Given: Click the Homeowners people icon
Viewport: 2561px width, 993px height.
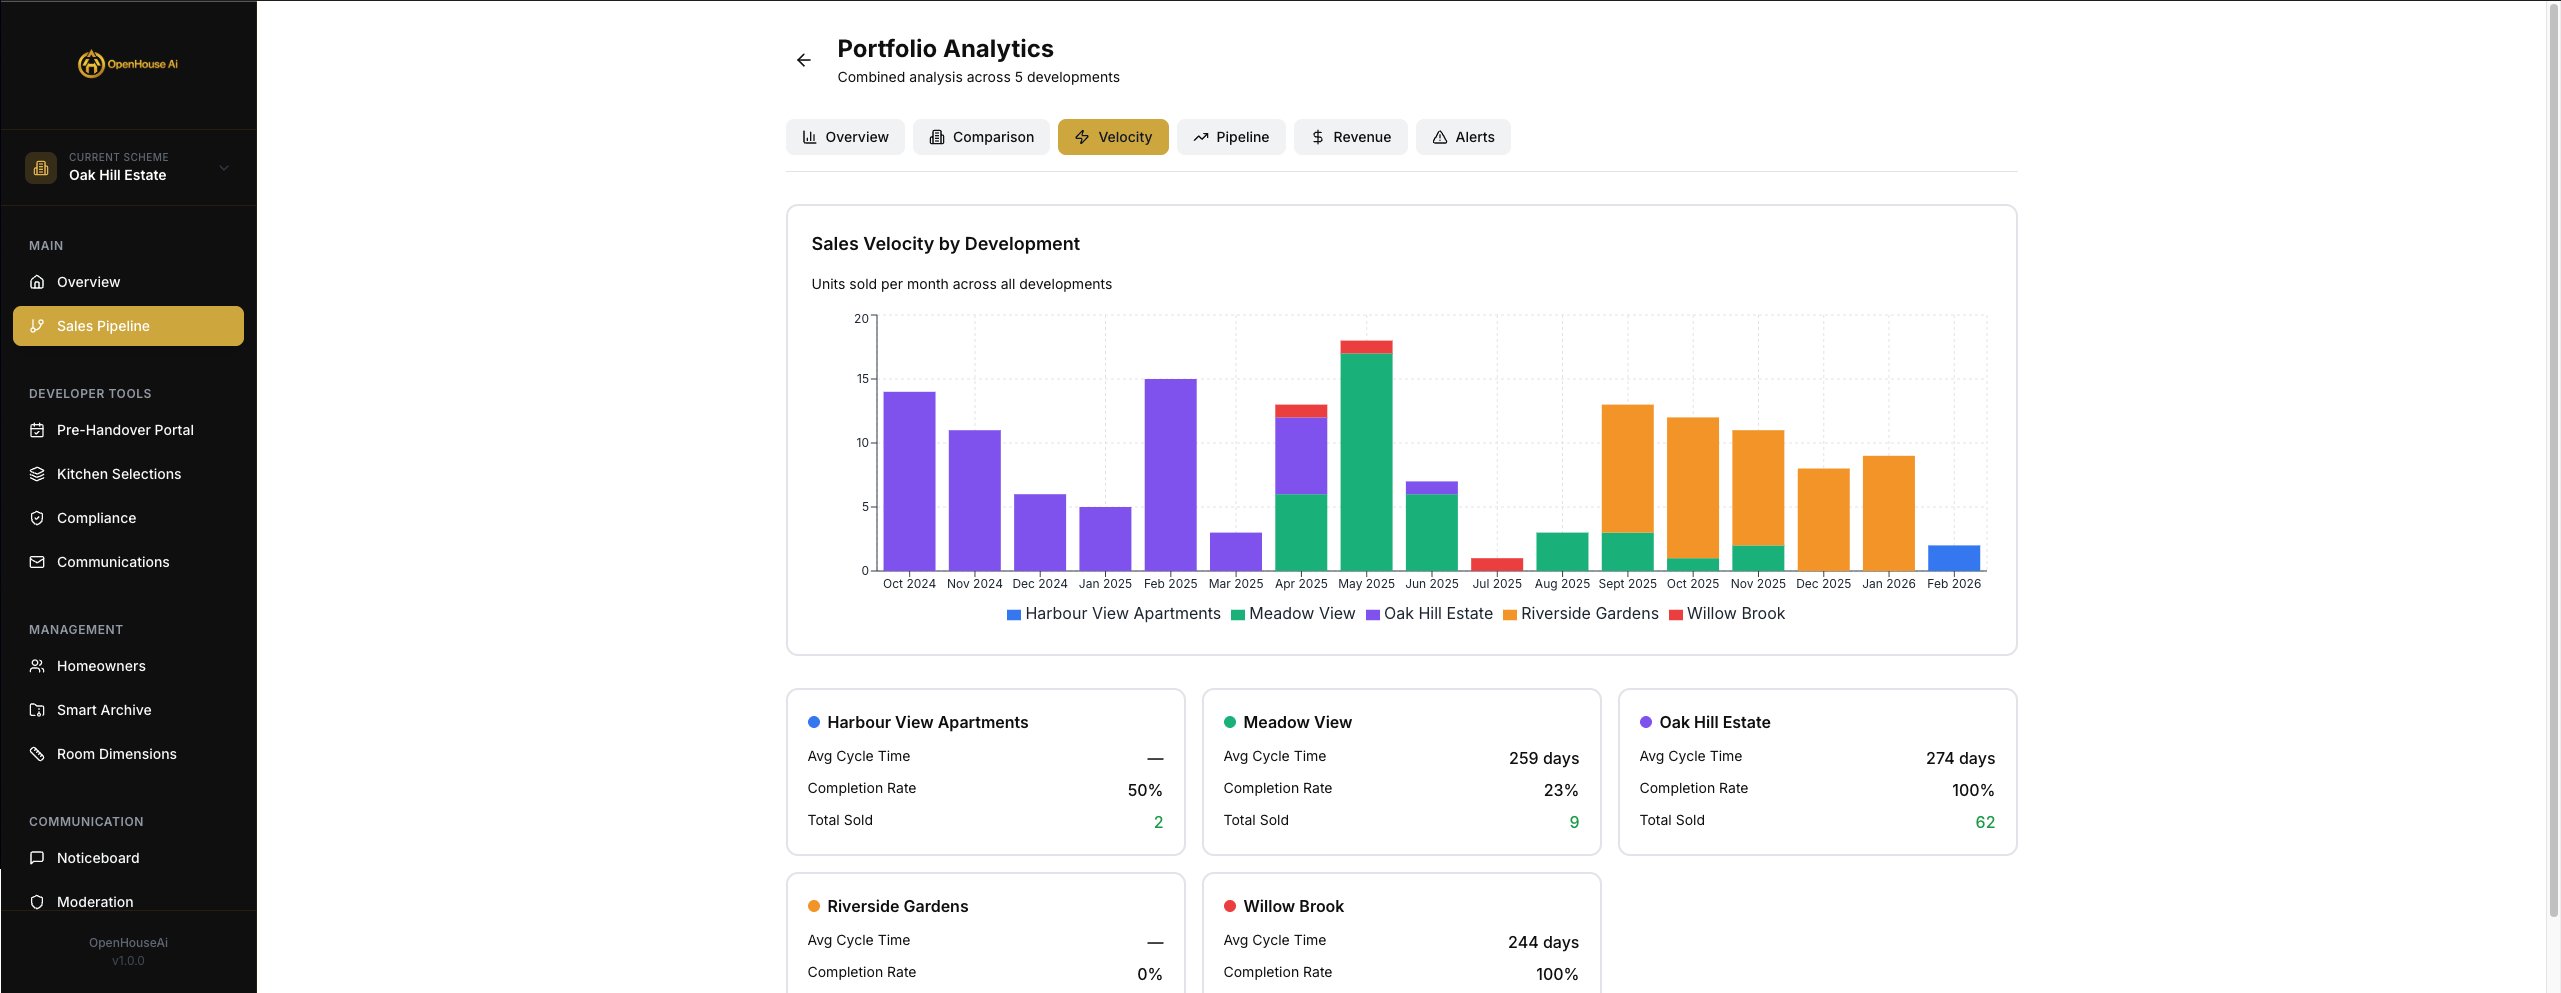Looking at the screenshot, I should [37, 666].
